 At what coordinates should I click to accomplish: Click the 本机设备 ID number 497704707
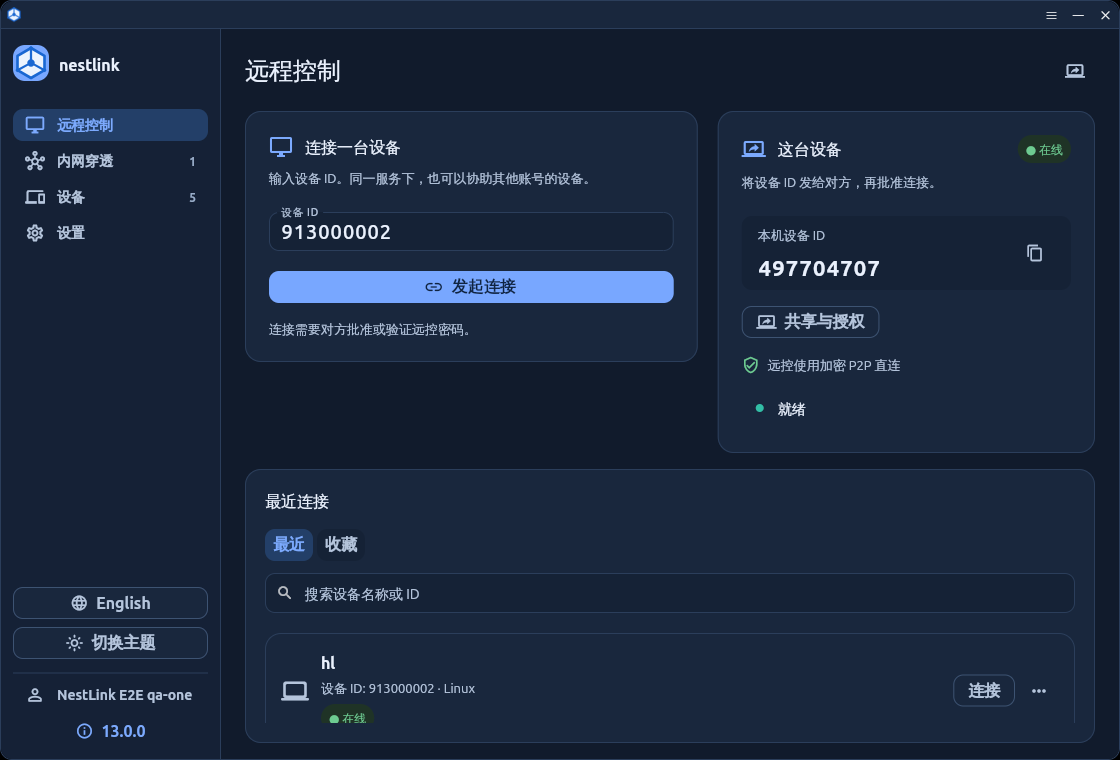[x=819, y=269]
